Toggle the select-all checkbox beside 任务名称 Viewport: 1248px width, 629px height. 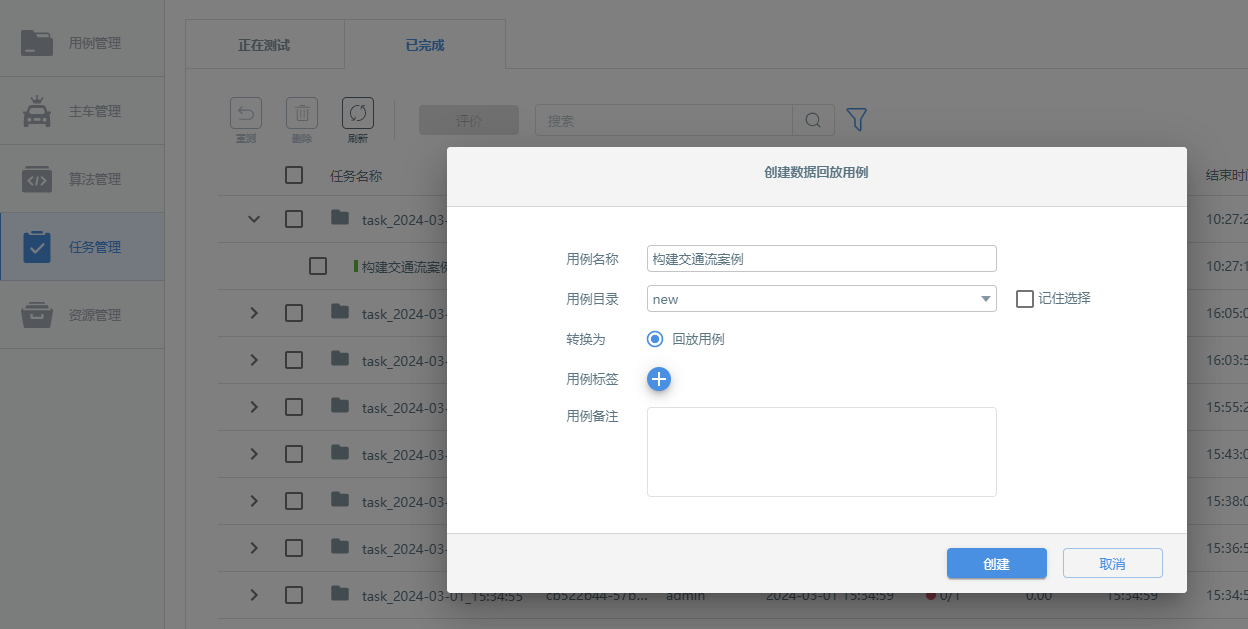tap(294, 175)
